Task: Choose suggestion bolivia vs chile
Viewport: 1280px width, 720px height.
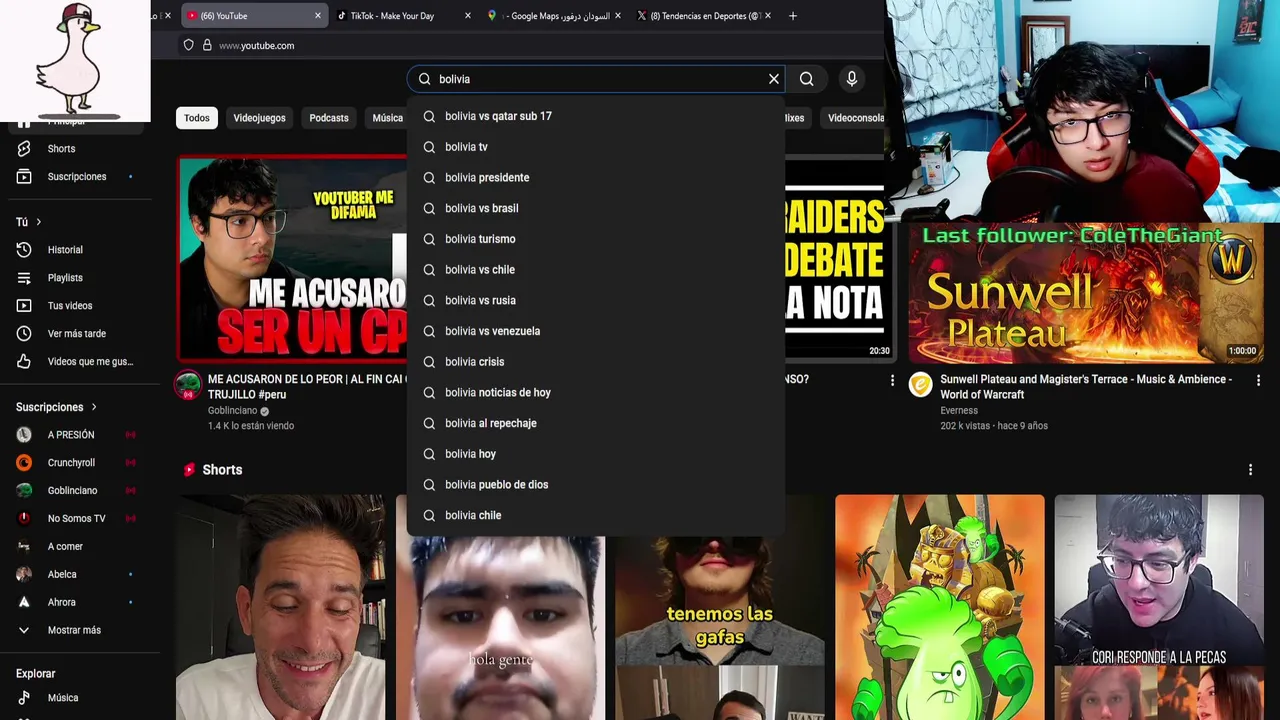Action: pos(596,270)
